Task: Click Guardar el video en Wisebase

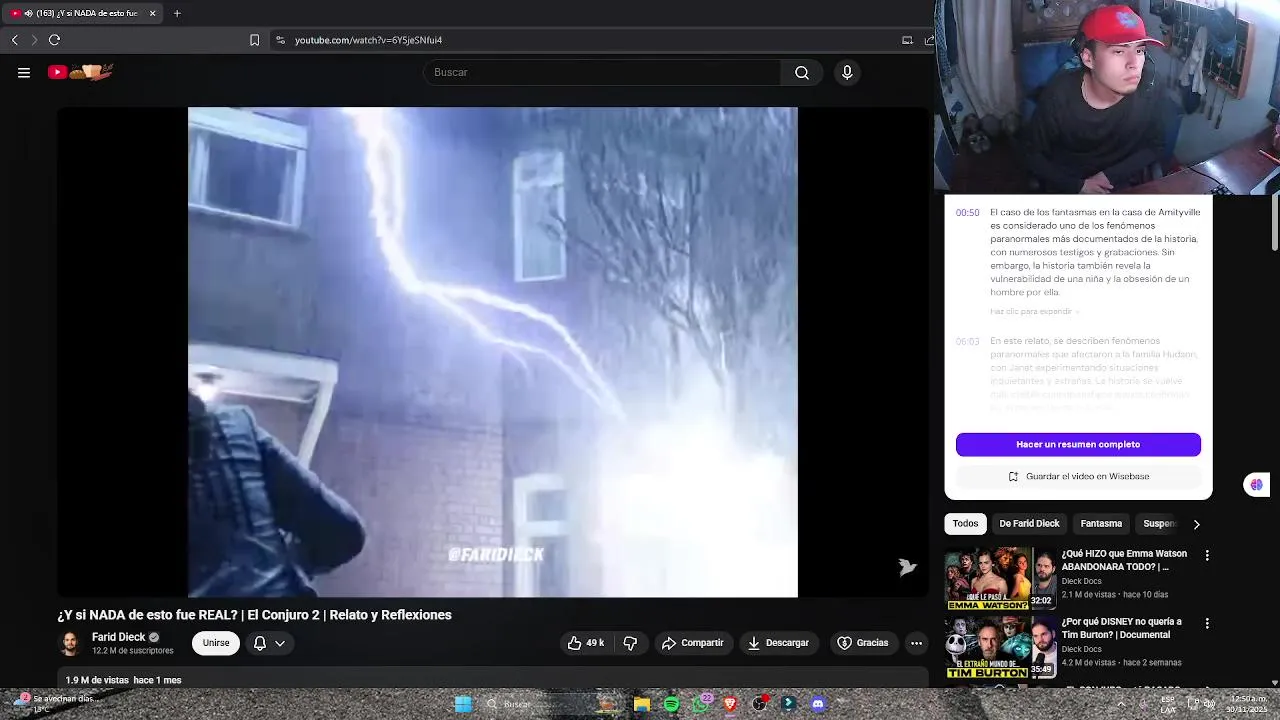Action: [1078, 477]
